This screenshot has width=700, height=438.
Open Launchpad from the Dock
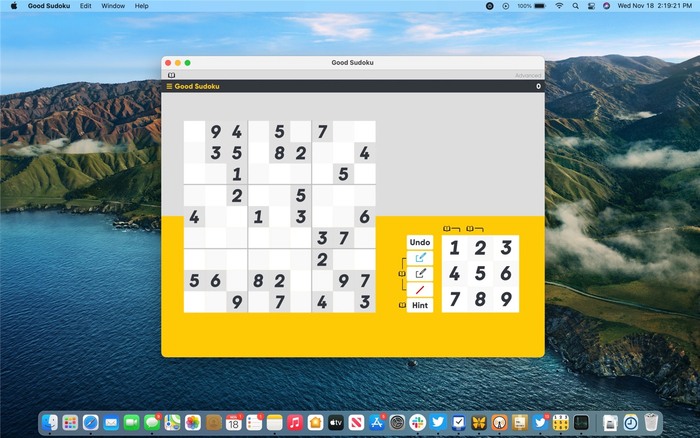(x=70, y=422)
